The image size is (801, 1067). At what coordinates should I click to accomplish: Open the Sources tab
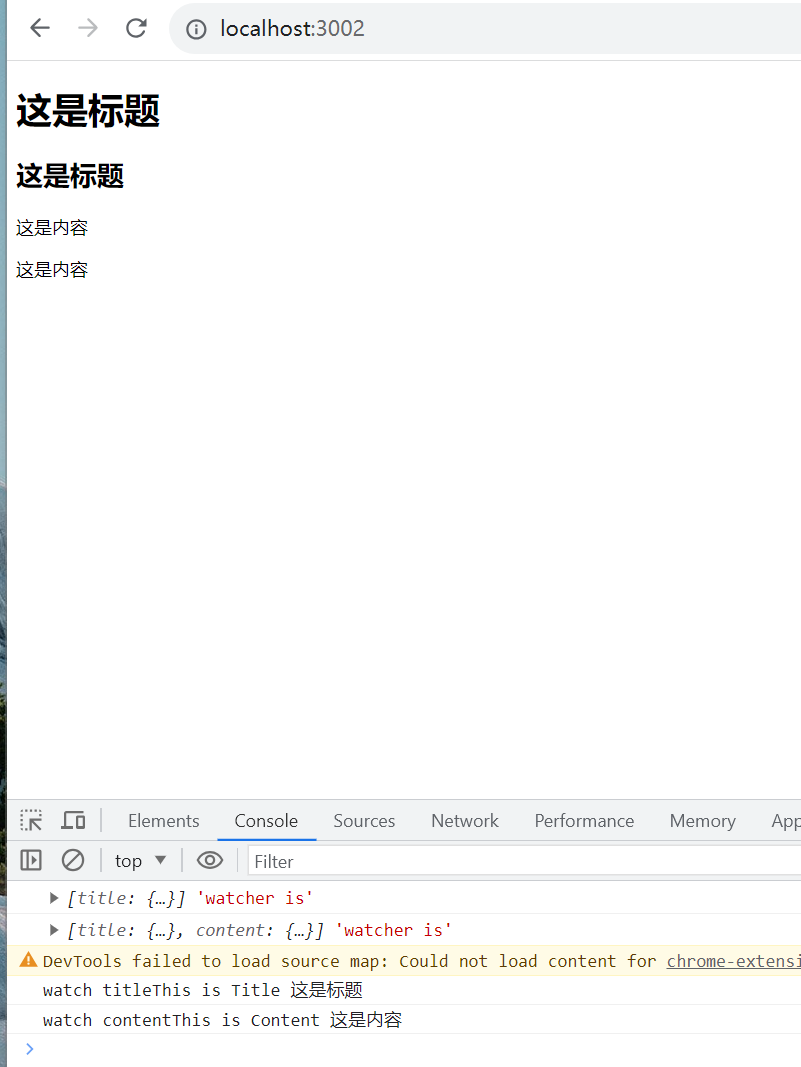[x=364, y=821]
